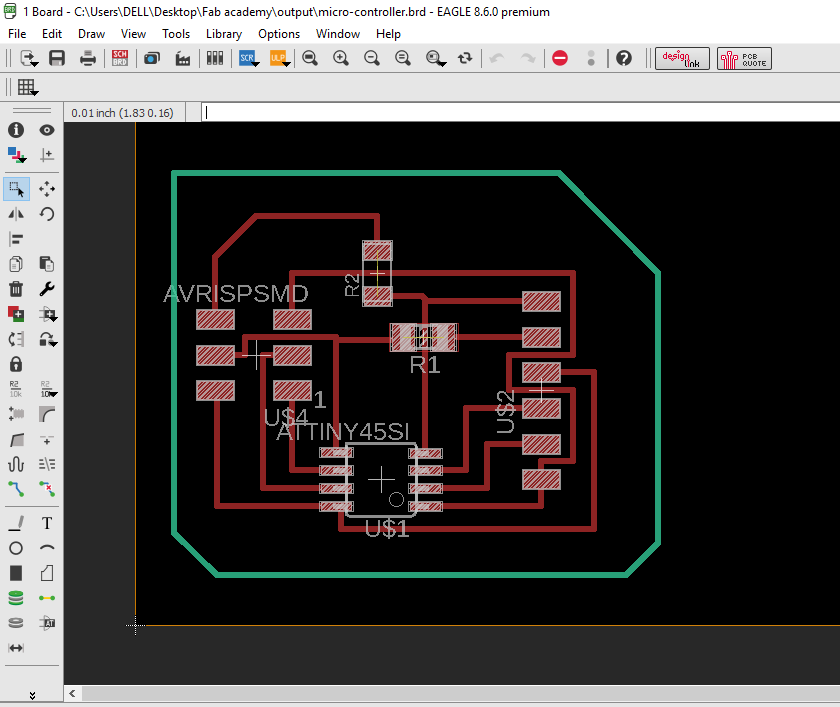Select the Align tool

point(16,239)
